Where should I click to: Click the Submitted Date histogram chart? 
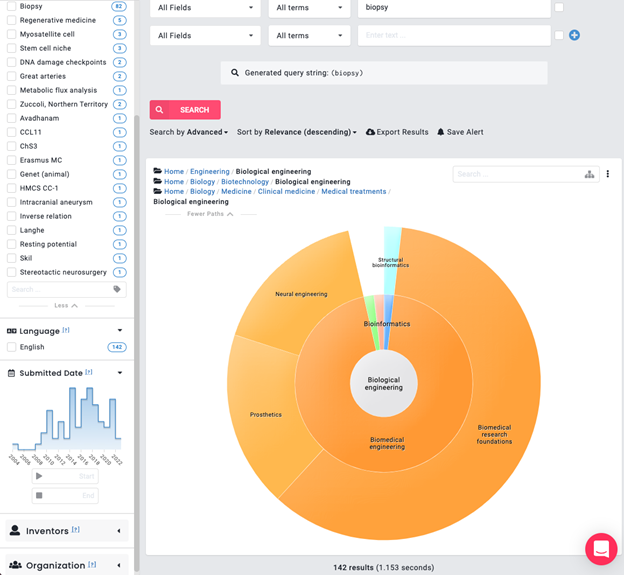pyautogui.click(x=66, y=420)
